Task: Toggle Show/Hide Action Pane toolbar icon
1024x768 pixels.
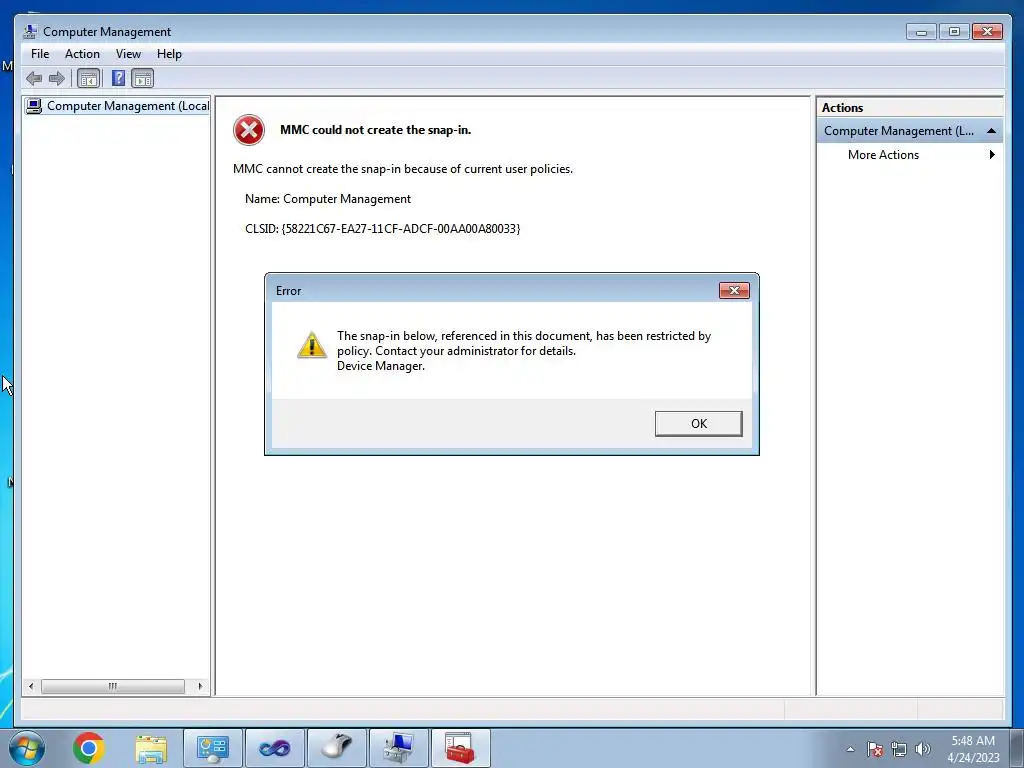Action: 142,78
